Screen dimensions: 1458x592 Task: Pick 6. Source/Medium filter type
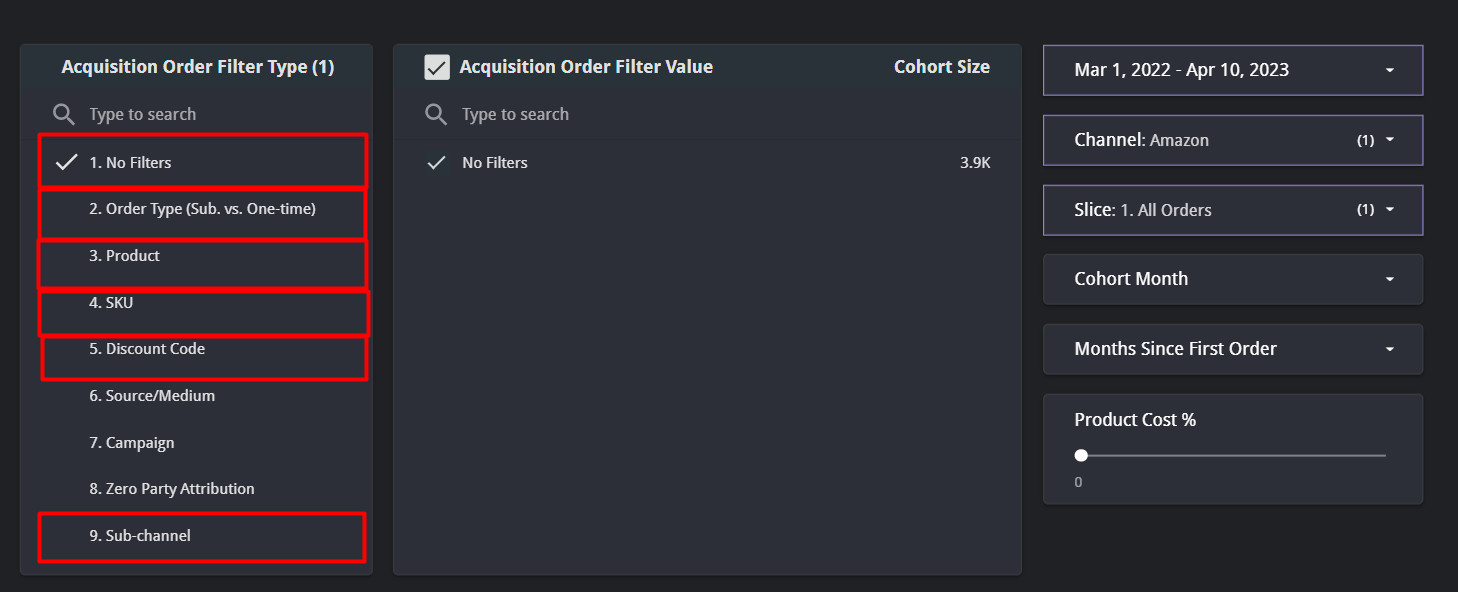[152, 396]
